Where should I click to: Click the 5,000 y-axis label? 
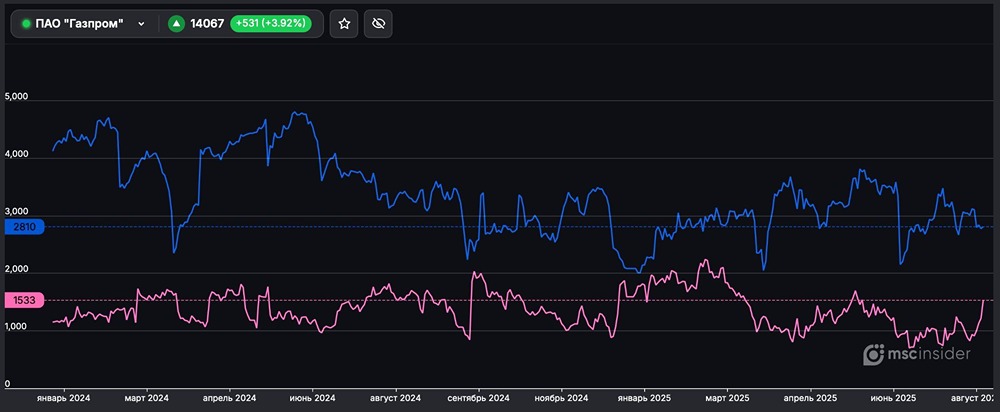[x=18, y=98]
